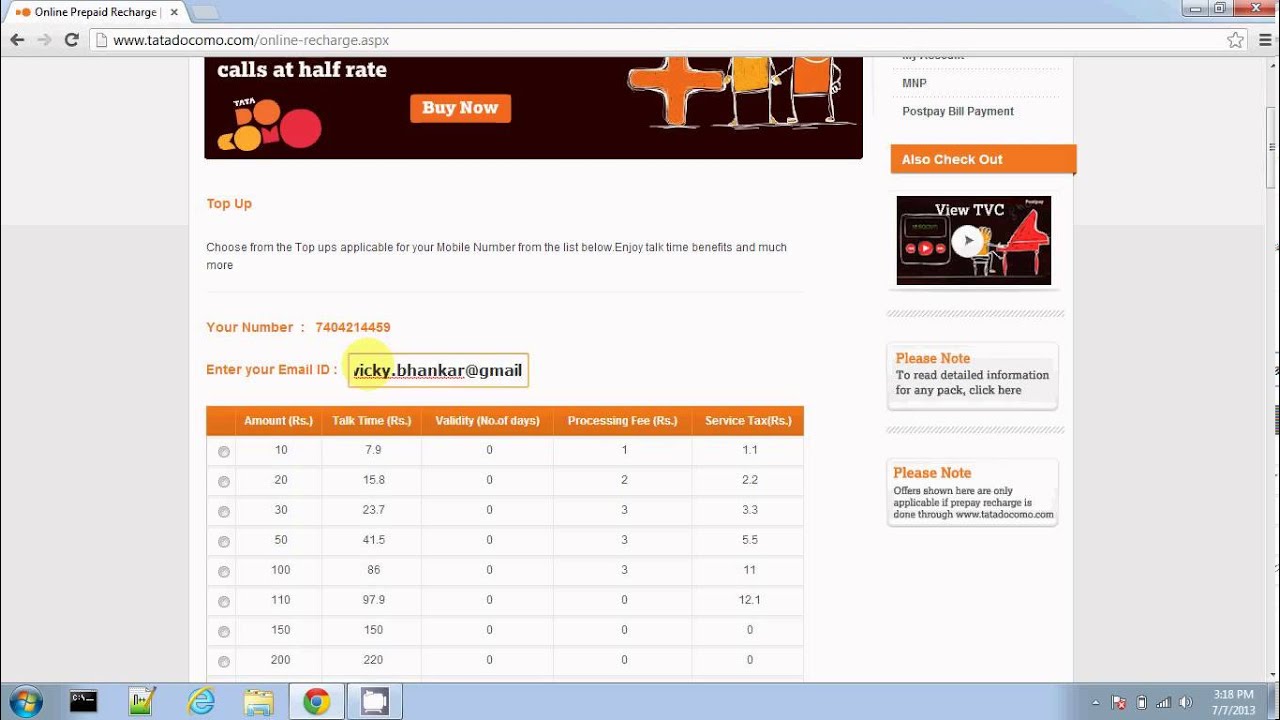Click the talk time value 7.9
This screenshot has width=1280, height=720.
[374, 450]
